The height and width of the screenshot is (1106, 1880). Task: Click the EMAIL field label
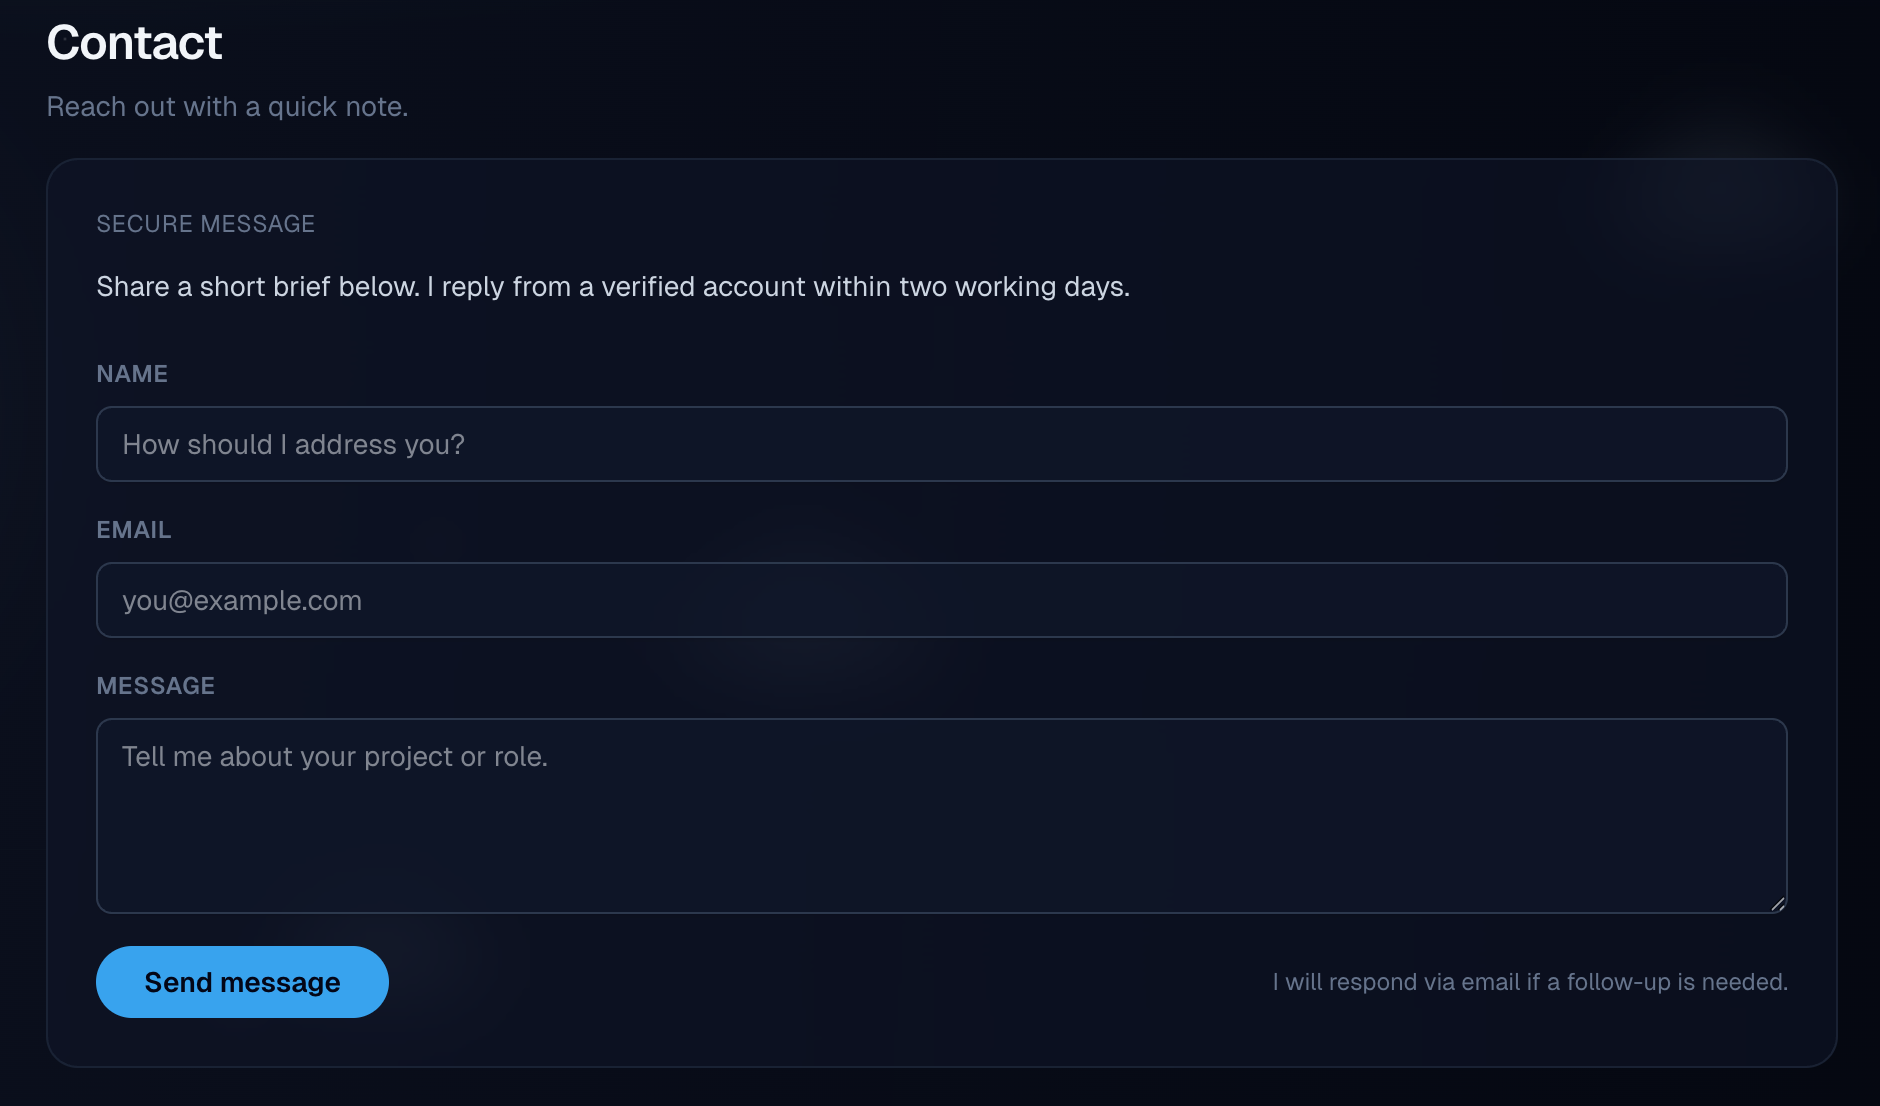point(134,530)
